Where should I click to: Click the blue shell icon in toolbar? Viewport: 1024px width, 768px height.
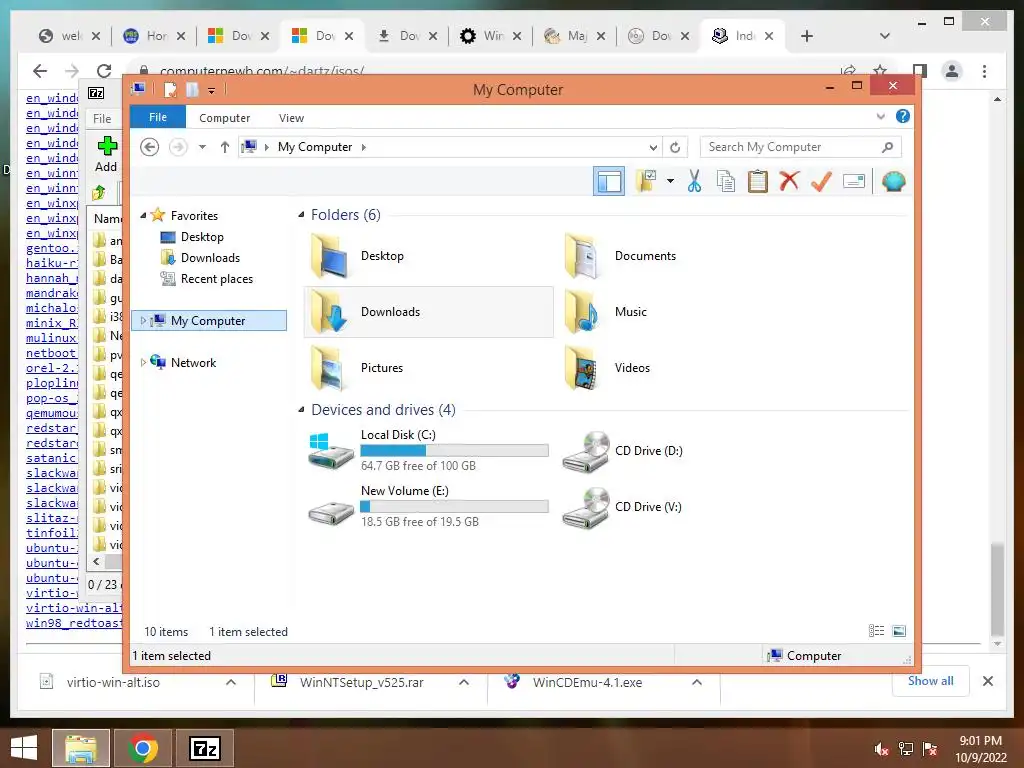[x=893, y=181]
